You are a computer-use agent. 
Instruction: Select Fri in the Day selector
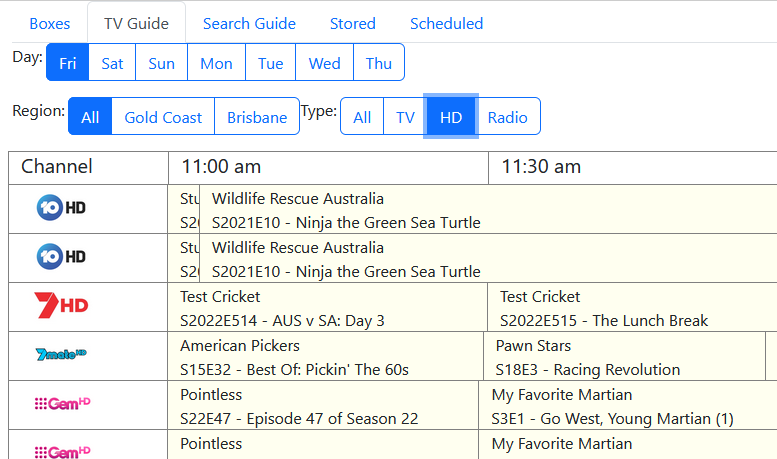(x=67, y=62)
